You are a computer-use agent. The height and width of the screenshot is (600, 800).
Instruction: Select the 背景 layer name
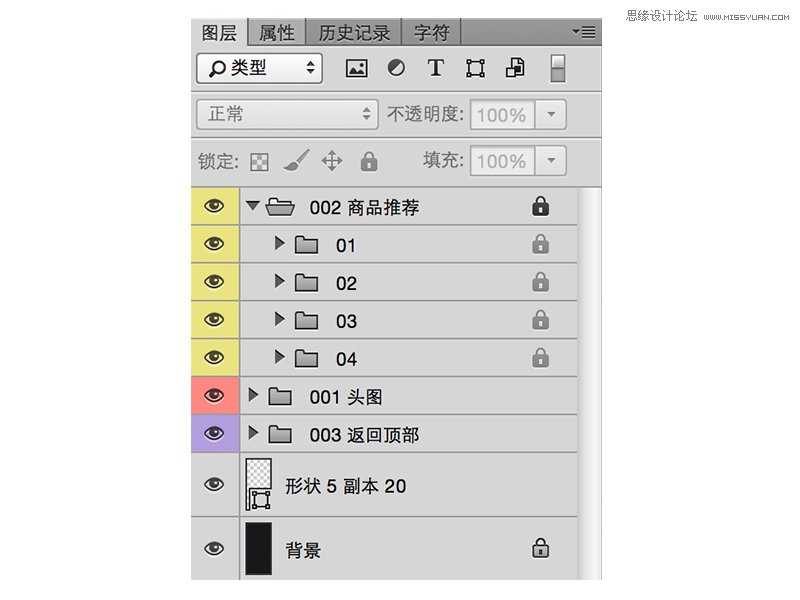[303, 550]
